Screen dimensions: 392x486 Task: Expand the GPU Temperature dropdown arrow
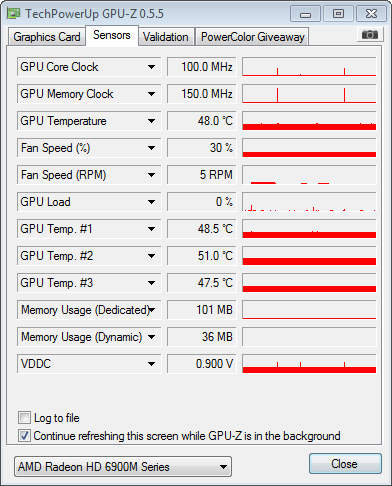pyautogui.click(x=151, y=121)
